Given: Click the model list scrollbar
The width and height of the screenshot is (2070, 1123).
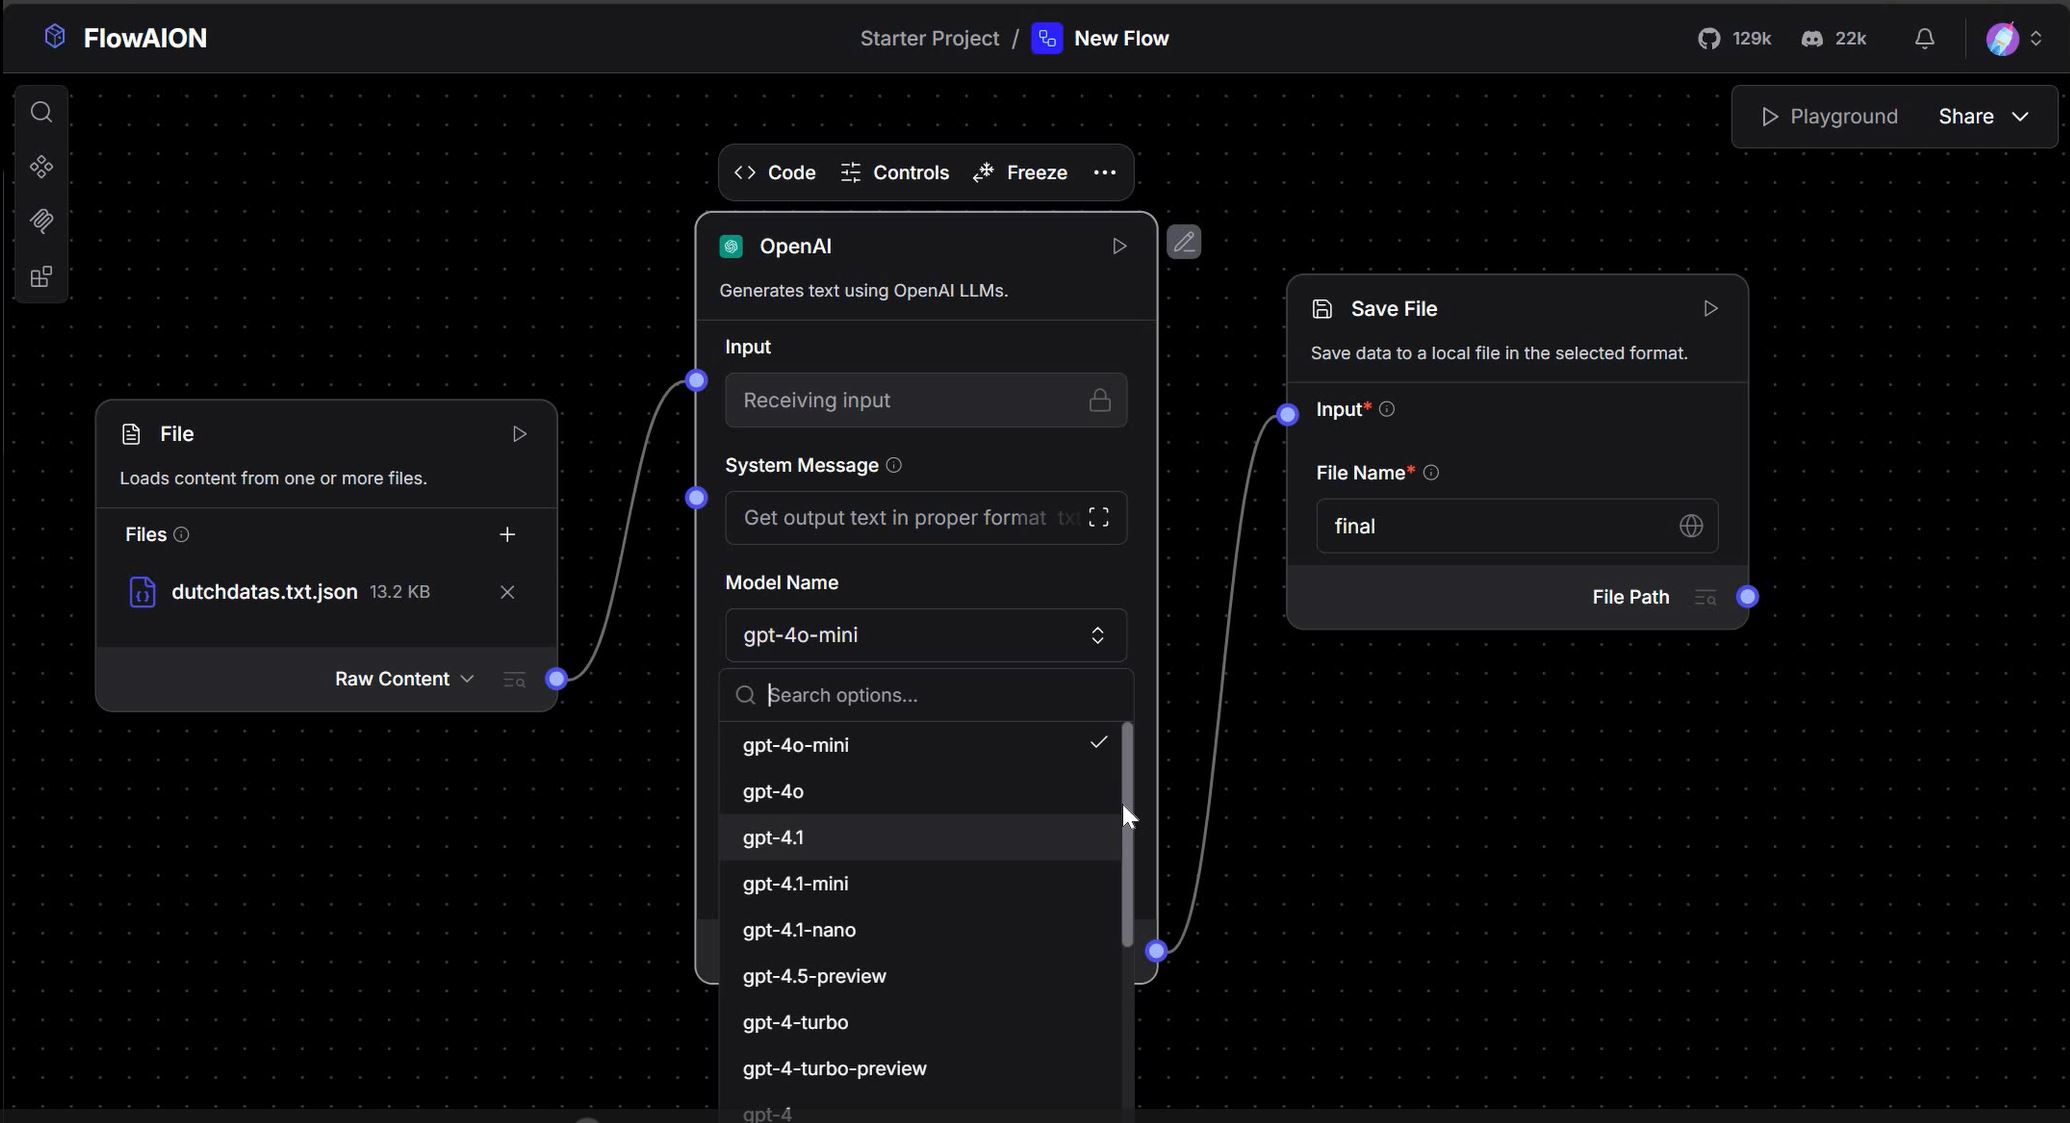Looking at the screenshot, I should click(1127, 834).
